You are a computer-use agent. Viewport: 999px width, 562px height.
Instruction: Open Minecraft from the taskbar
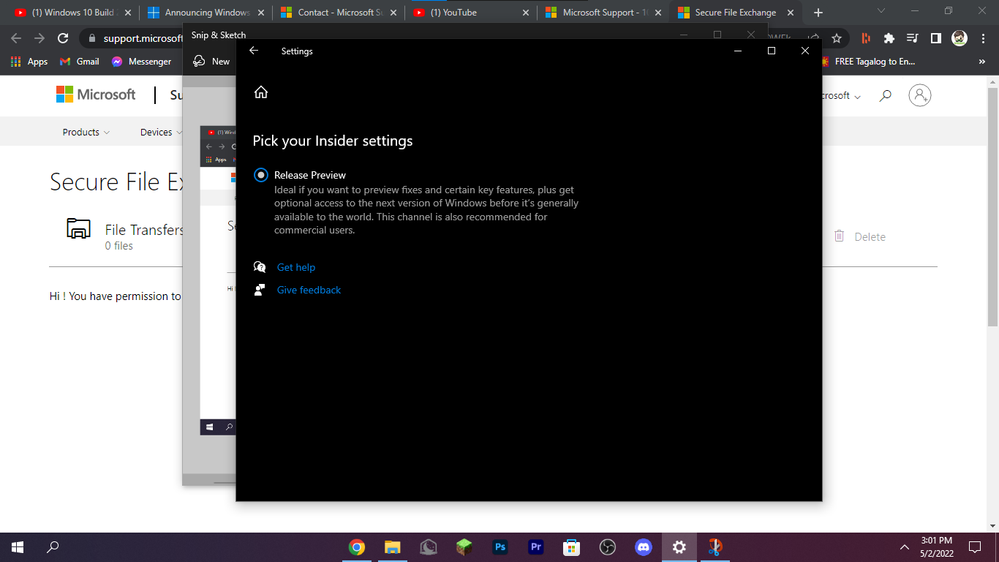click(x=464, y=547)
